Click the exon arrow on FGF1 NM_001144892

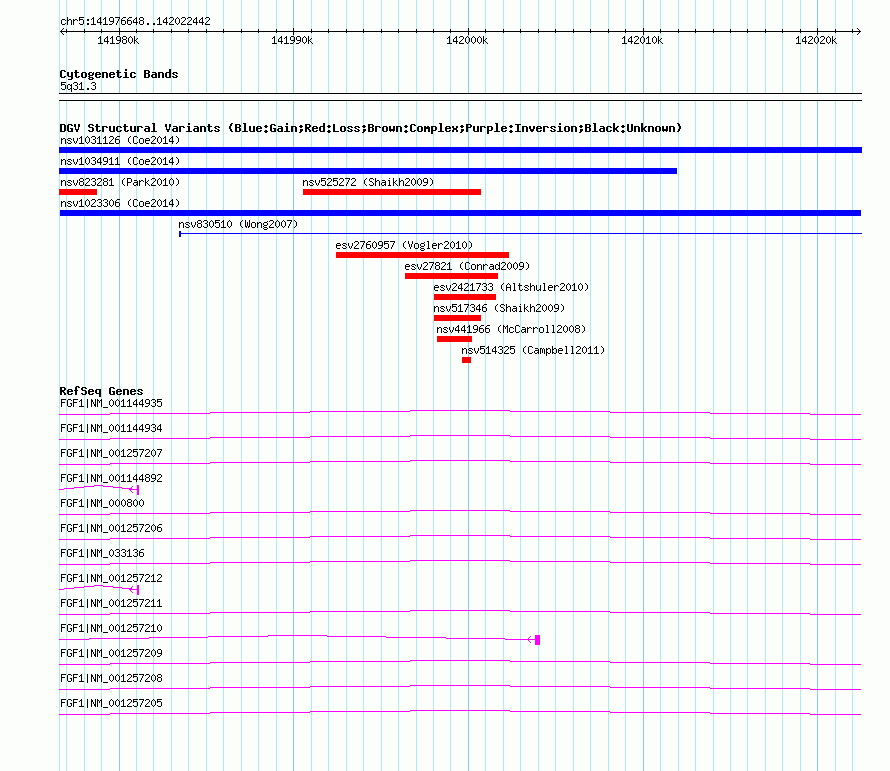[135, 489]
